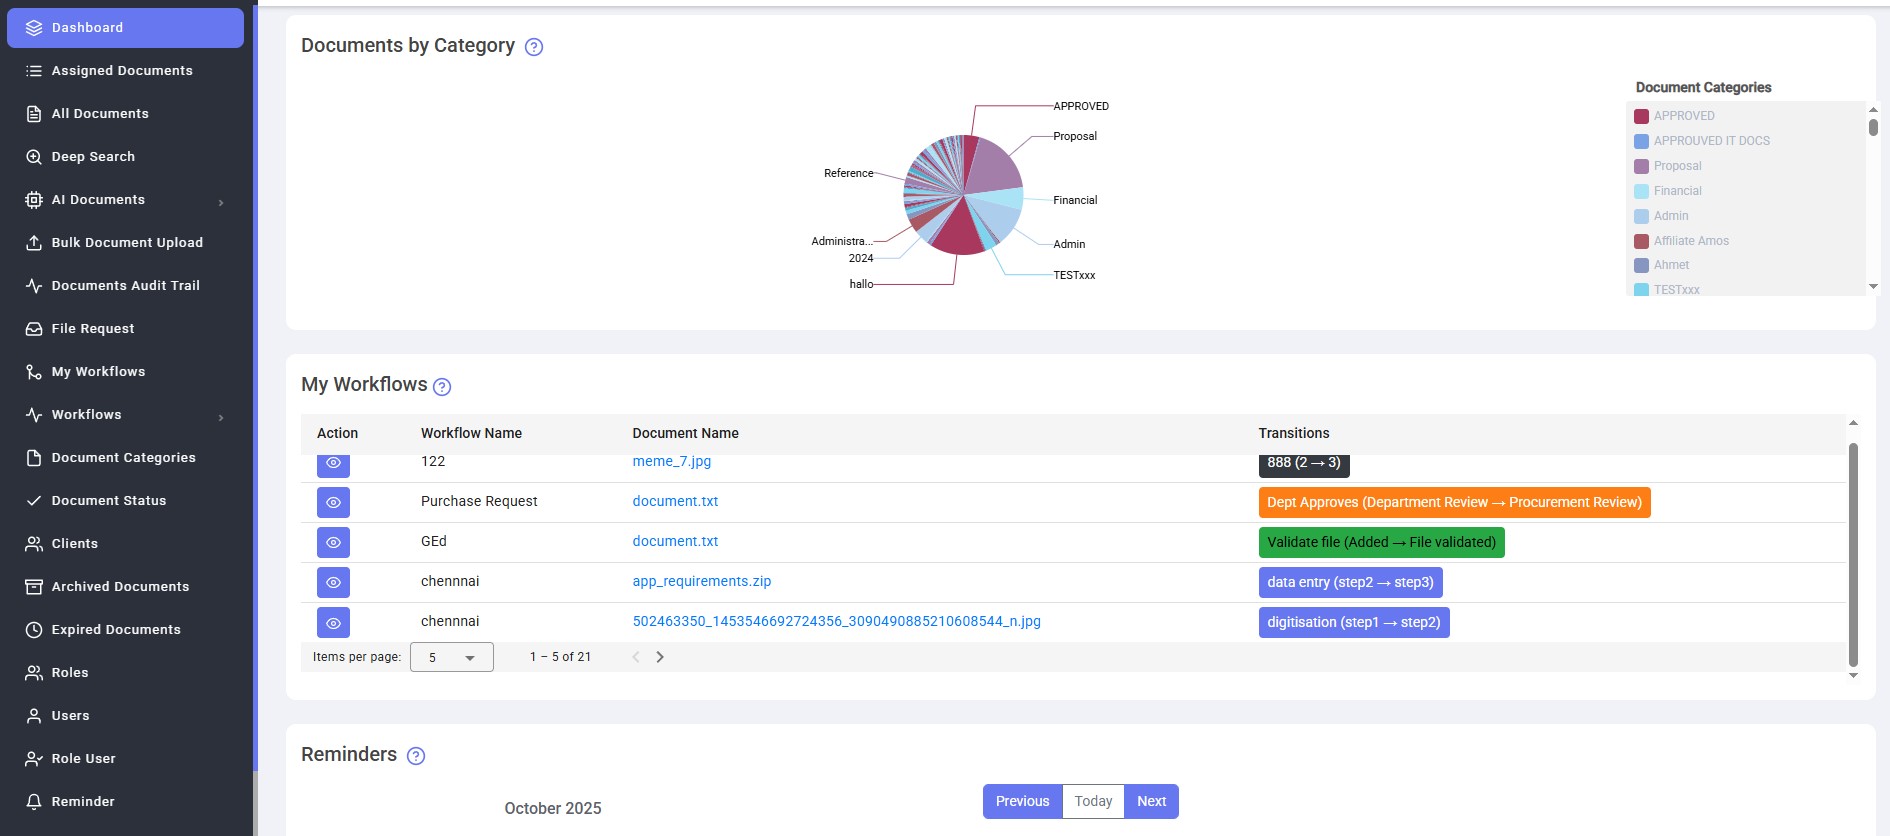Go to Document Categories in sidebar
The image size is (1890, 836).
click(123, 458)
